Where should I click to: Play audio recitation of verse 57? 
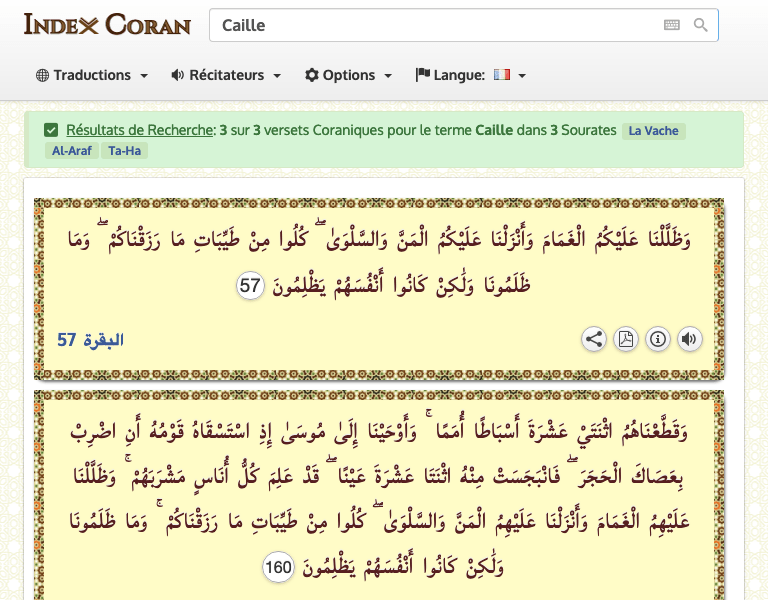coord(689,339)
